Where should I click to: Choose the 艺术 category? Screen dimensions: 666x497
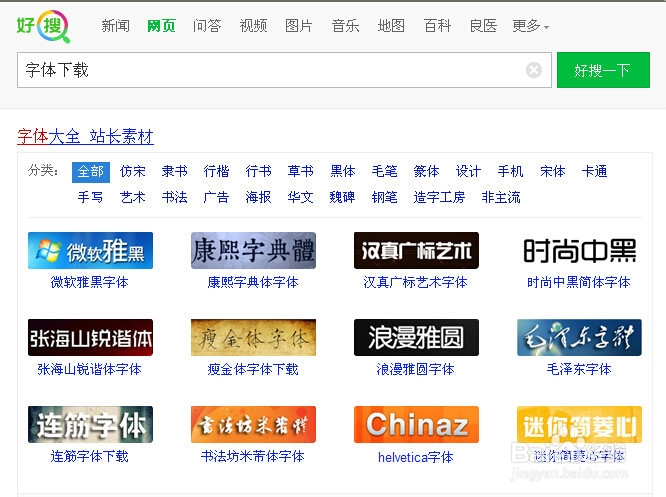tap(133, 198)
